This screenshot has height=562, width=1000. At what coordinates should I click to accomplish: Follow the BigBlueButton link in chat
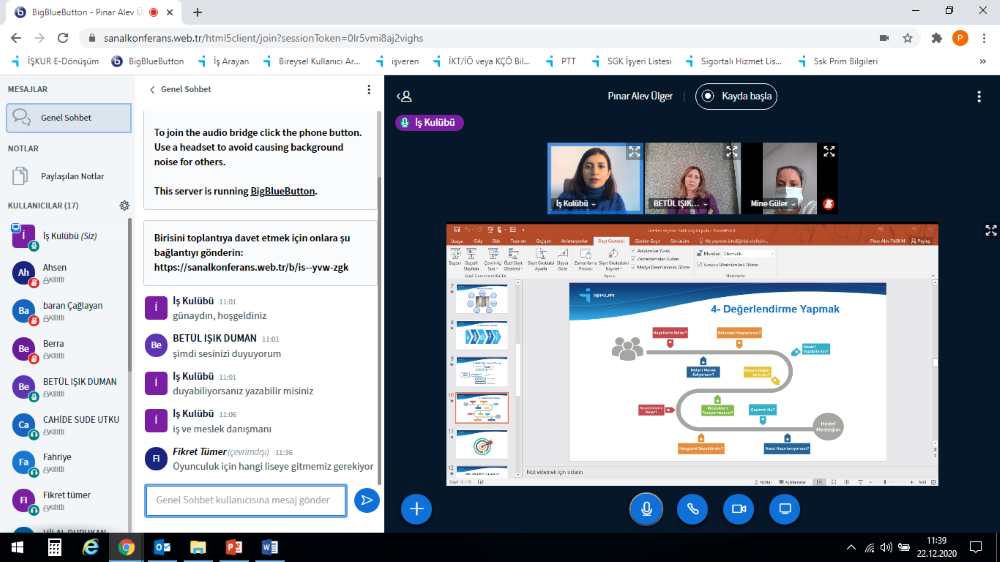(282, 191)
